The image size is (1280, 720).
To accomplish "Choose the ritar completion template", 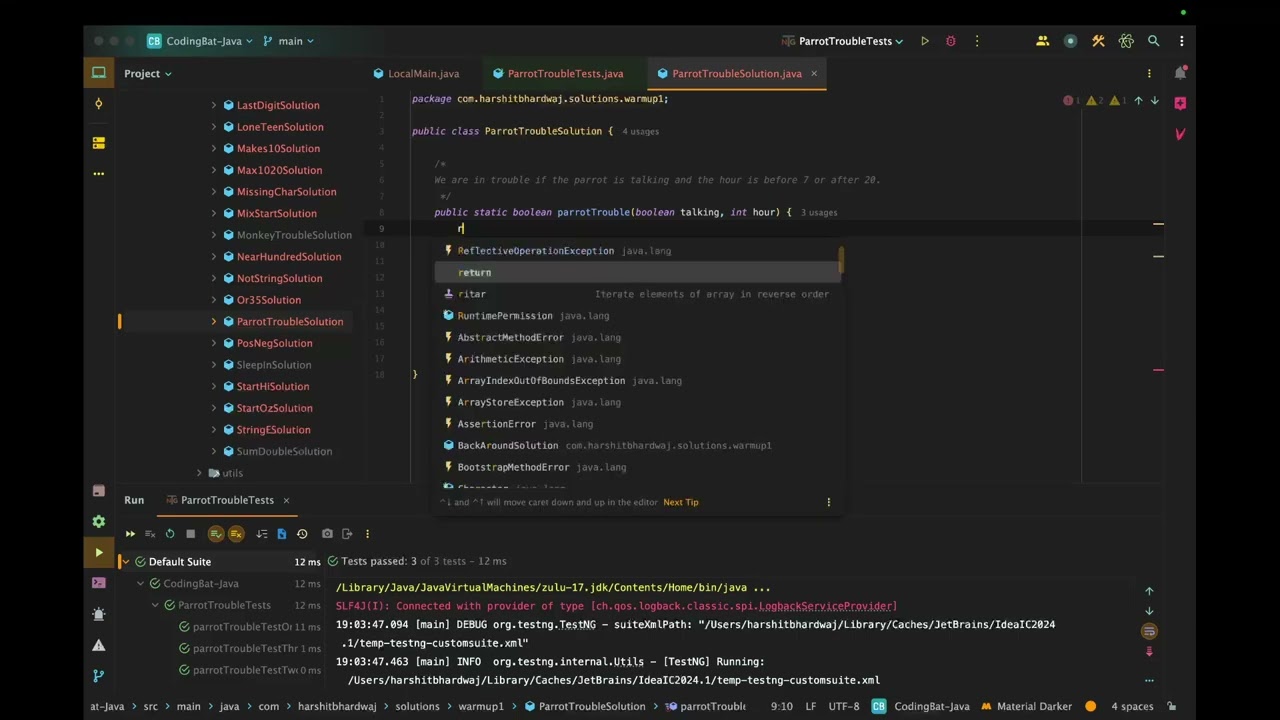I will pos(638,294).
